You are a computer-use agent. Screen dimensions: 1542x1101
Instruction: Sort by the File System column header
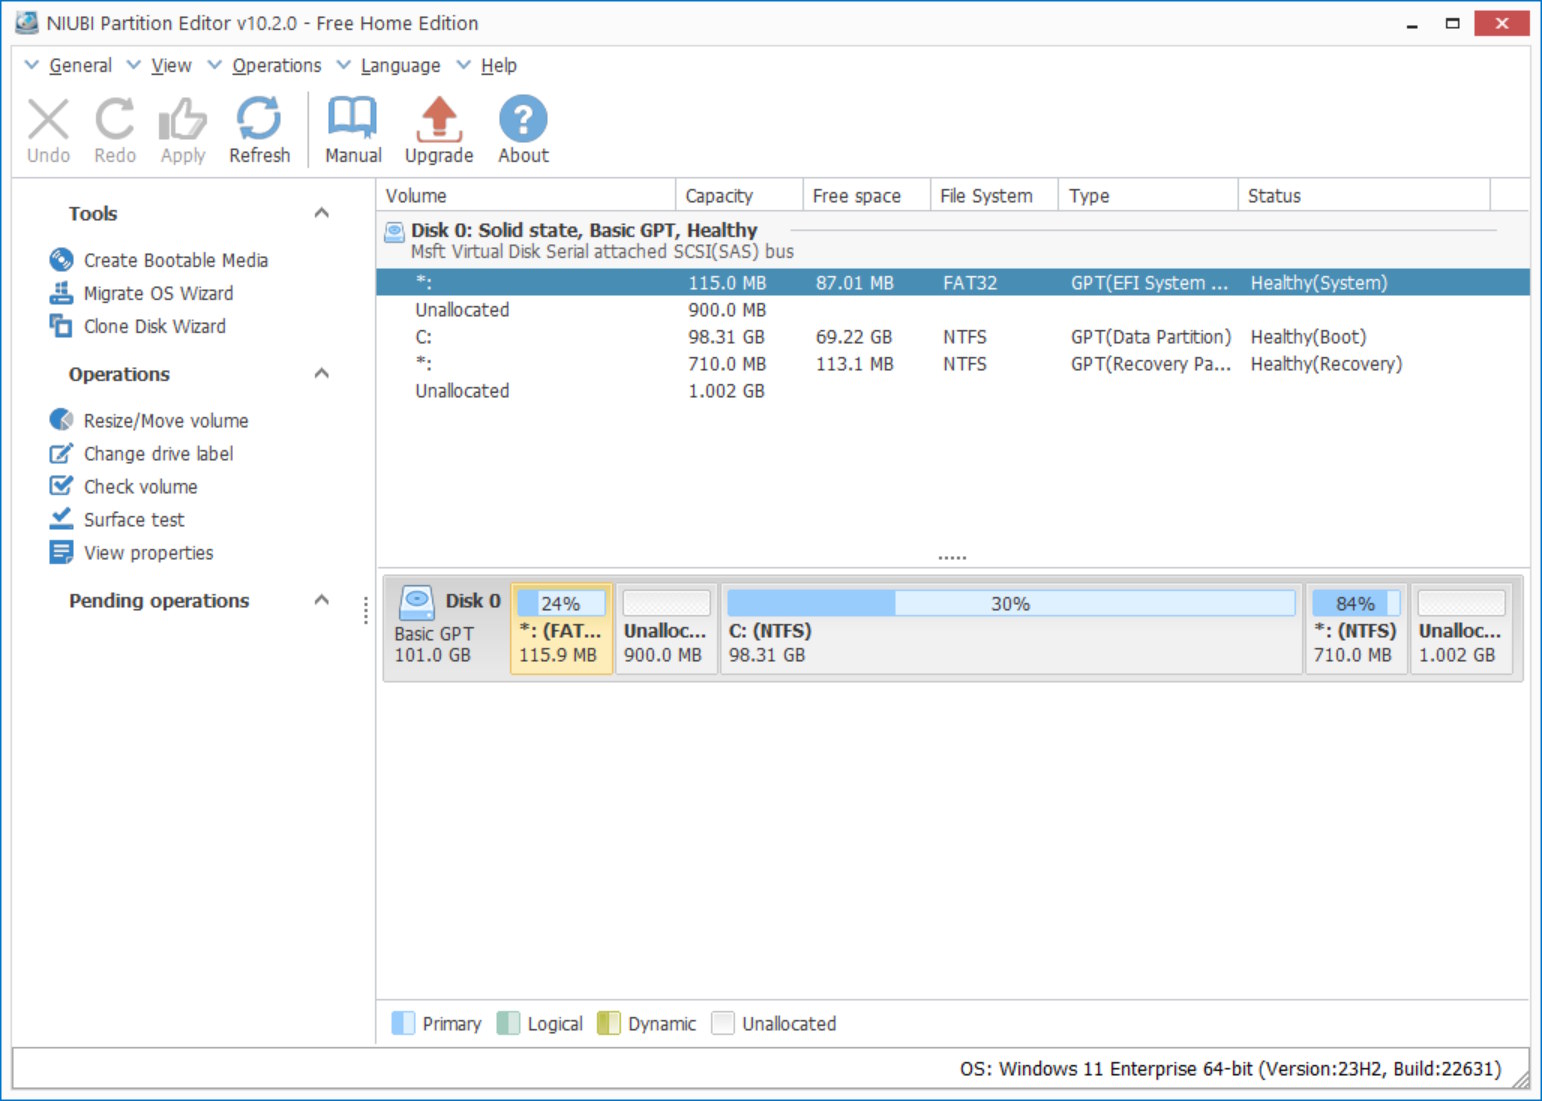[x=993, y=196]
